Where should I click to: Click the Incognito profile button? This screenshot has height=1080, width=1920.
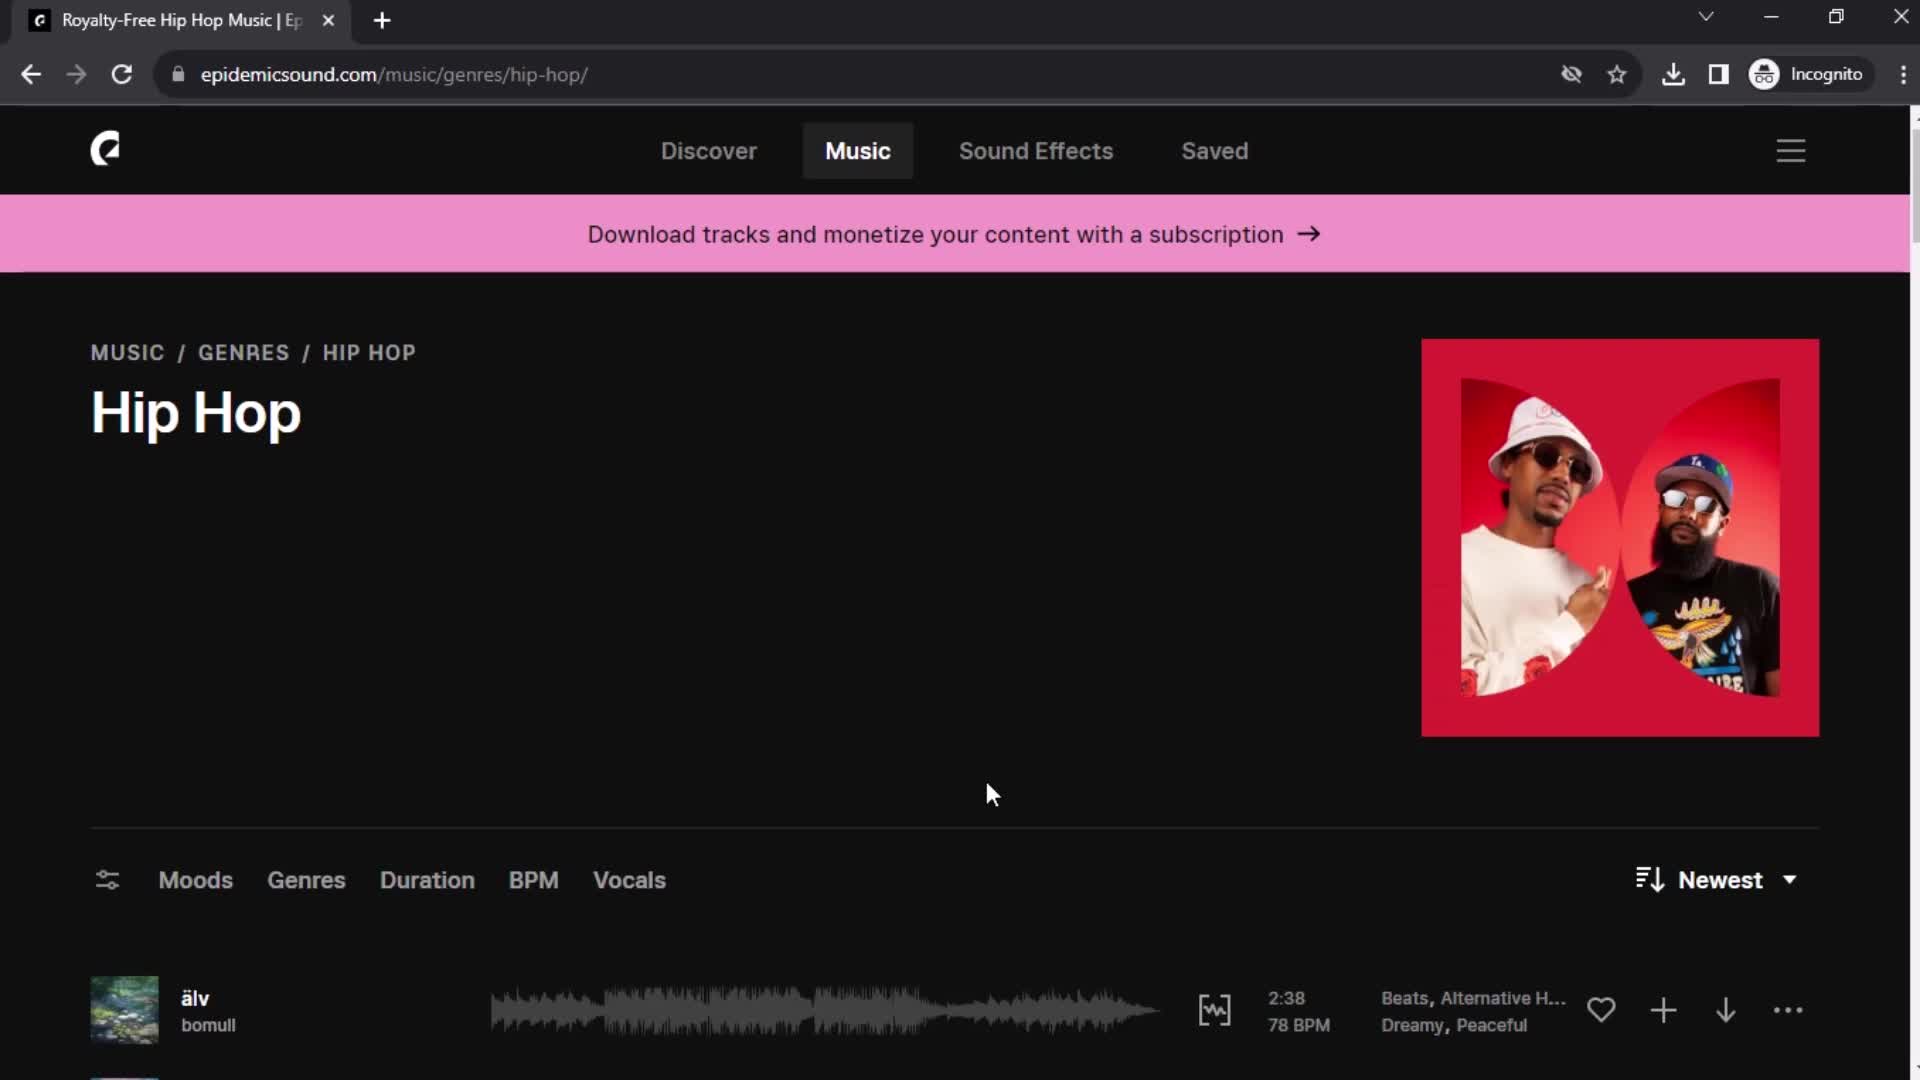click(1808, 74)
